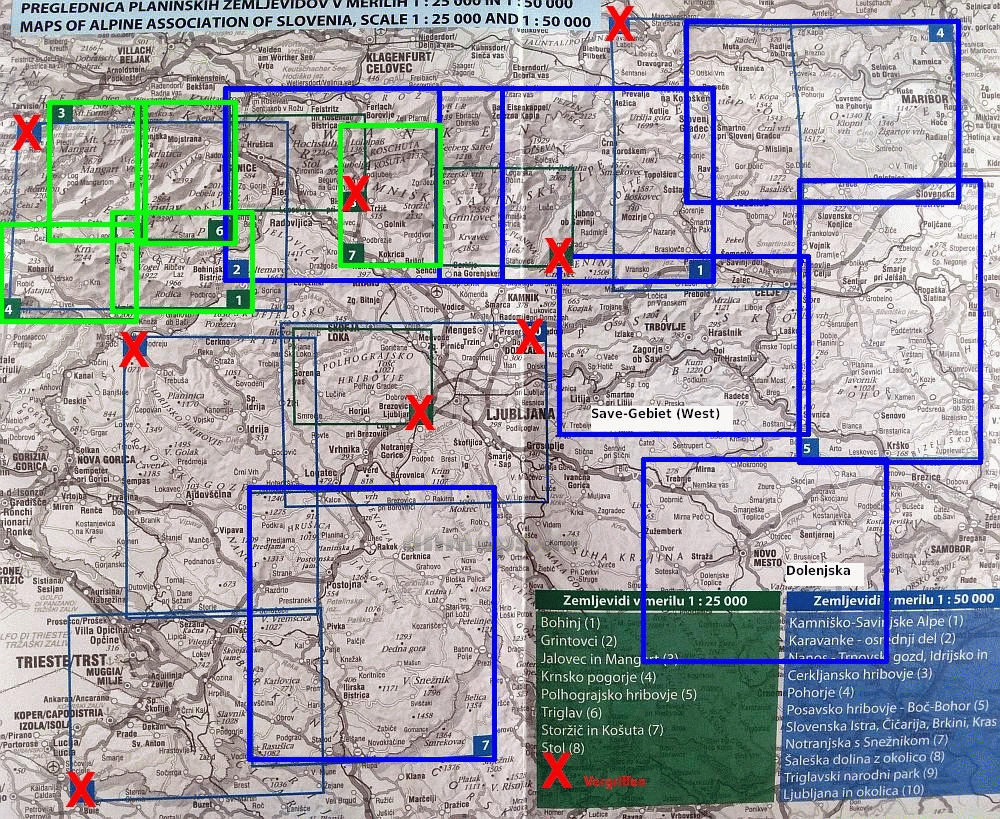Click green number 4 marker at left edge
Viewport: 1000px width, 819px height.
(10, 309)
